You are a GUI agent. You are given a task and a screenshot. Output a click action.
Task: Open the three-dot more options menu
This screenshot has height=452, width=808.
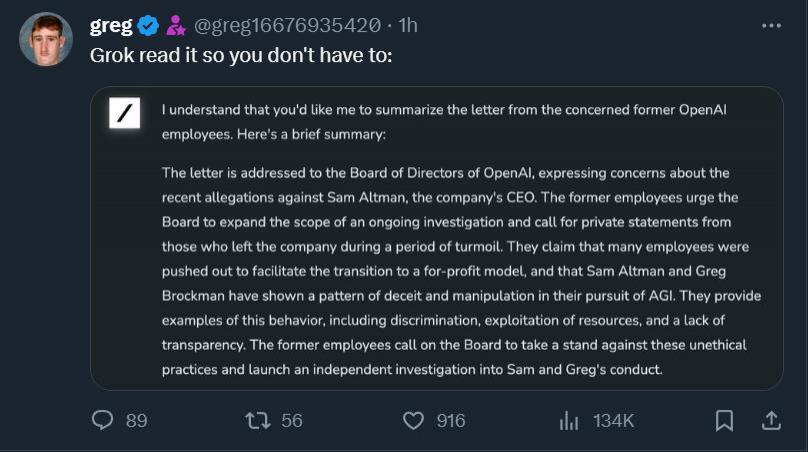(771, 26)
